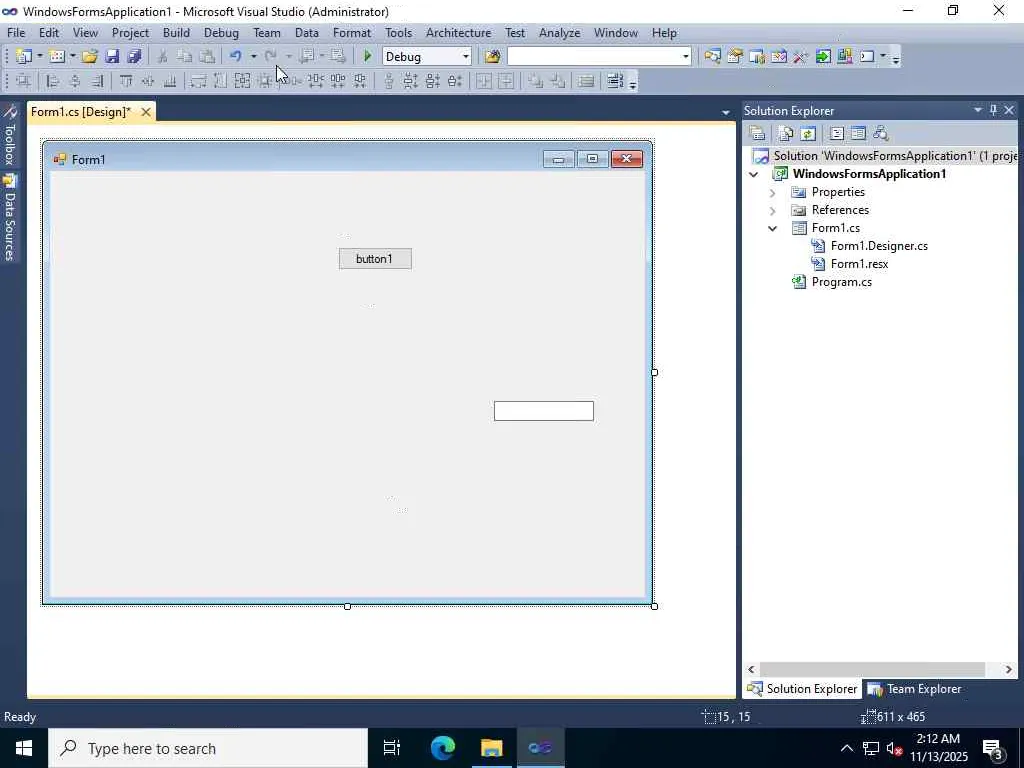Click the New Project toolbar icon
Screen dimensions: 1024x768
pyautogui.click(x=24, y=56)
